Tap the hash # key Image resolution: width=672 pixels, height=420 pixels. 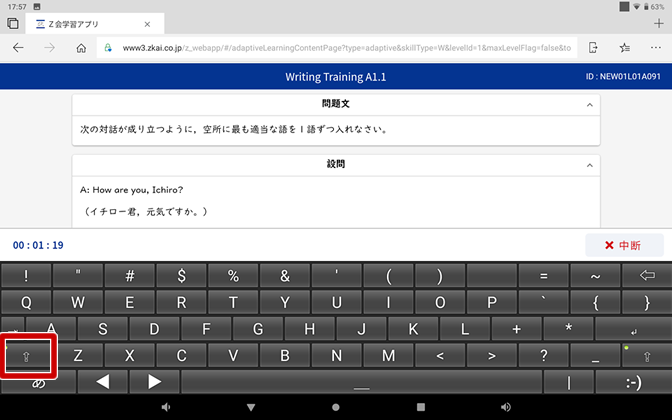[x=129, y=275]
